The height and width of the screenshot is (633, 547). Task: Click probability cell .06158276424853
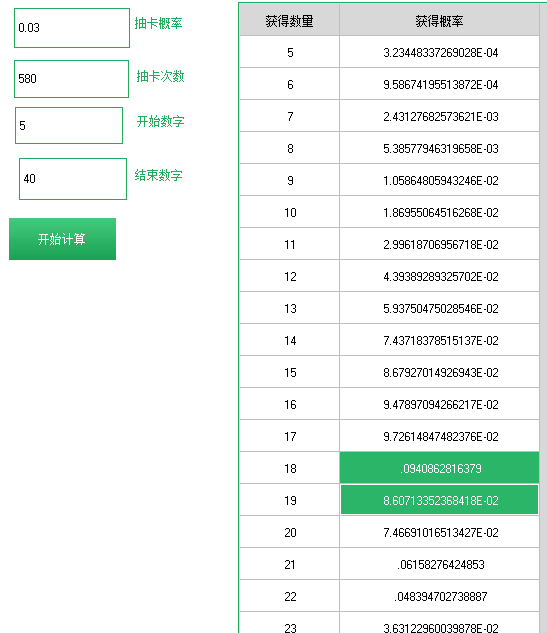coord(439,564)
